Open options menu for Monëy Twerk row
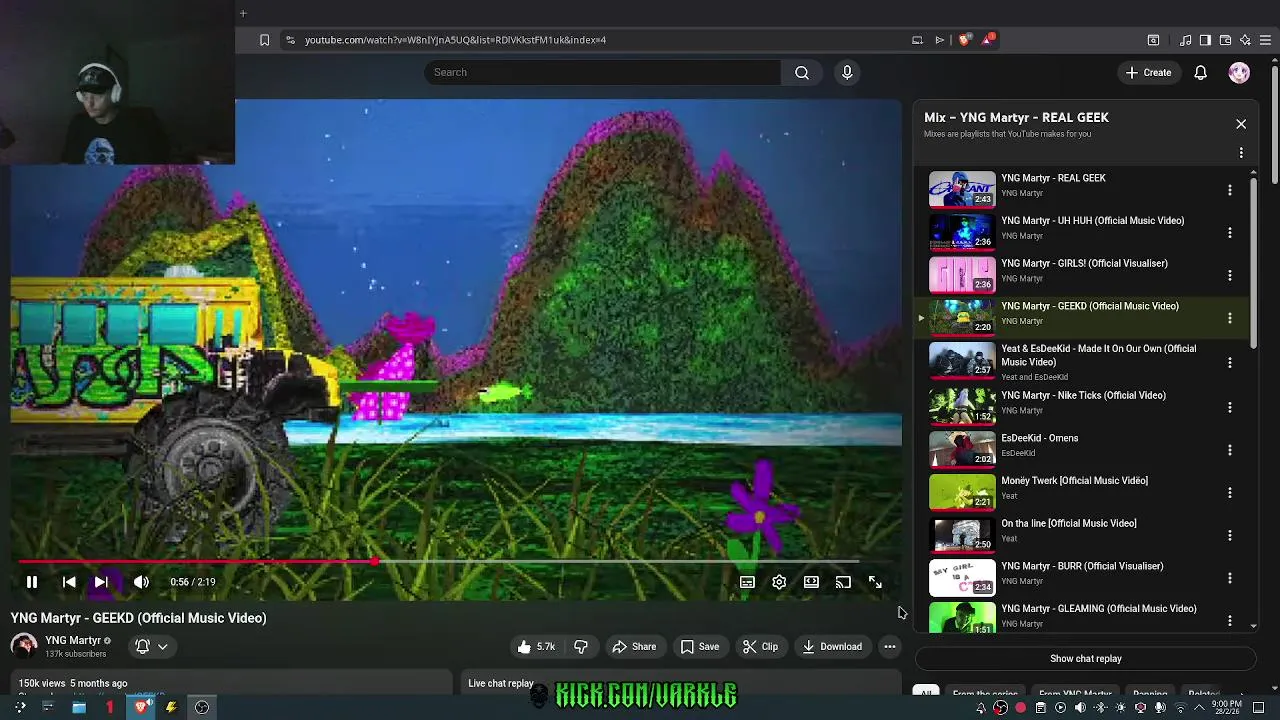 1230,493
